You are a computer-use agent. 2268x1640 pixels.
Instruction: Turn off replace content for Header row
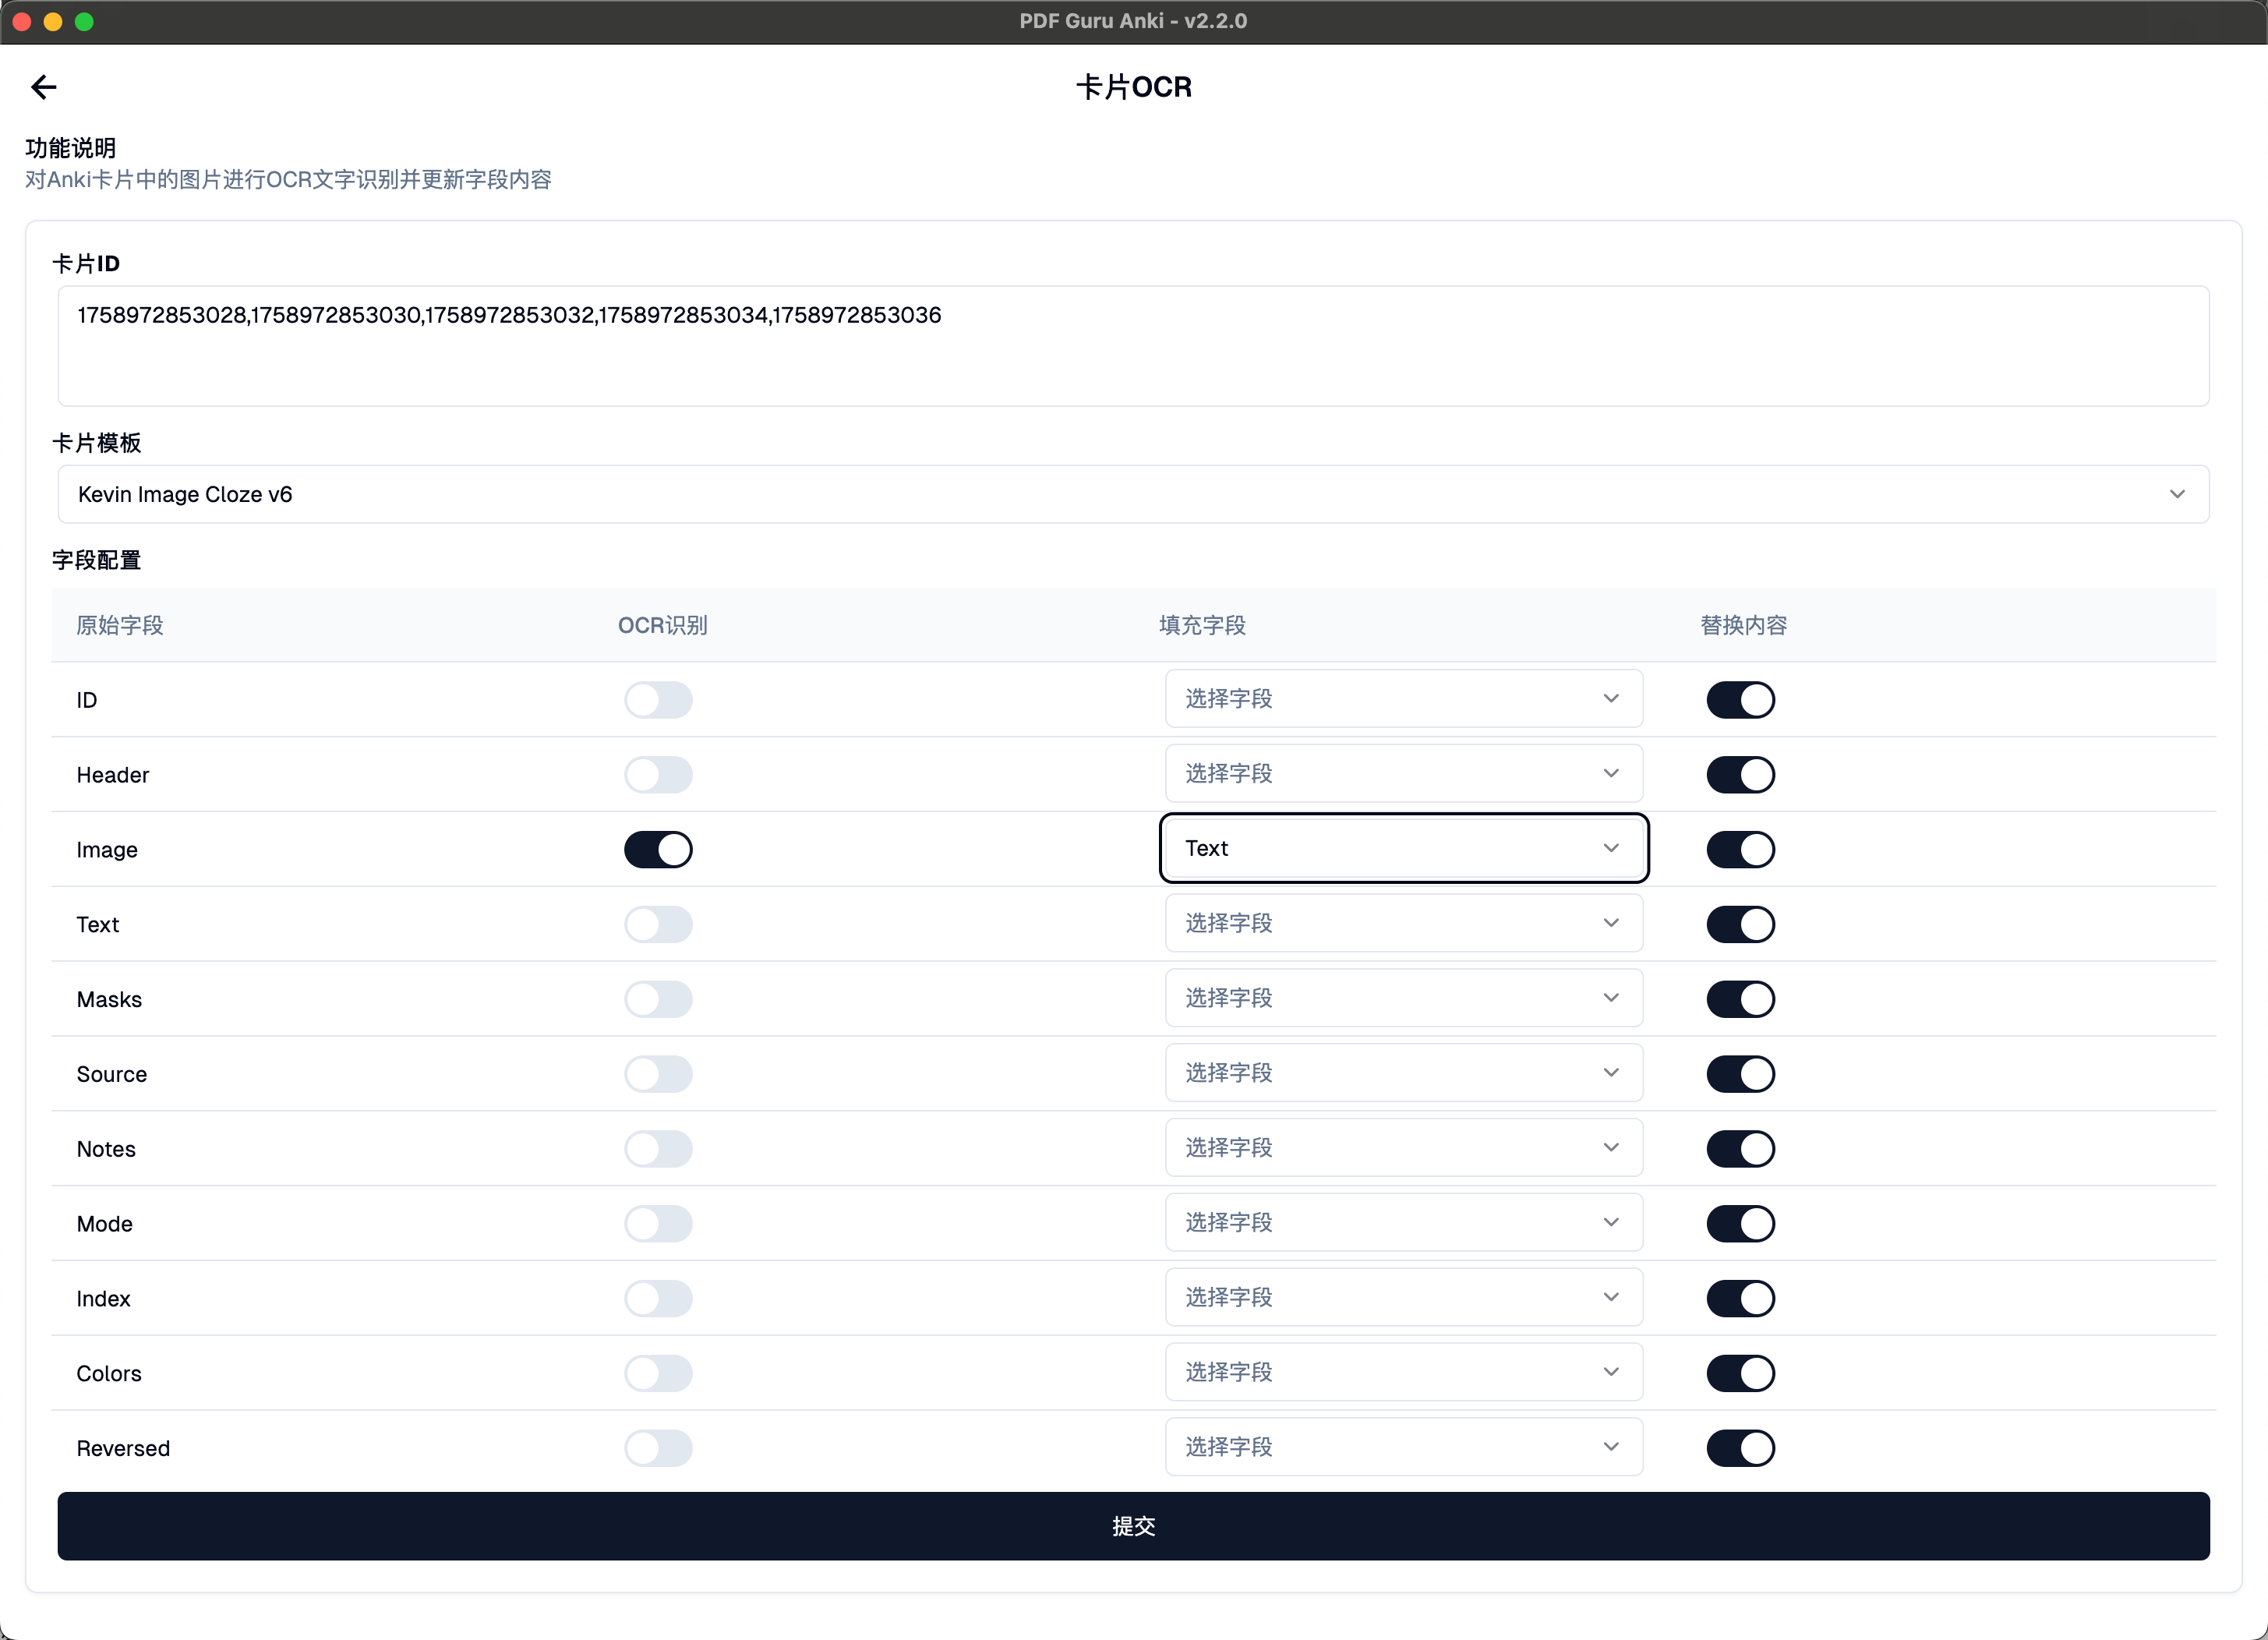(1740, 775)
